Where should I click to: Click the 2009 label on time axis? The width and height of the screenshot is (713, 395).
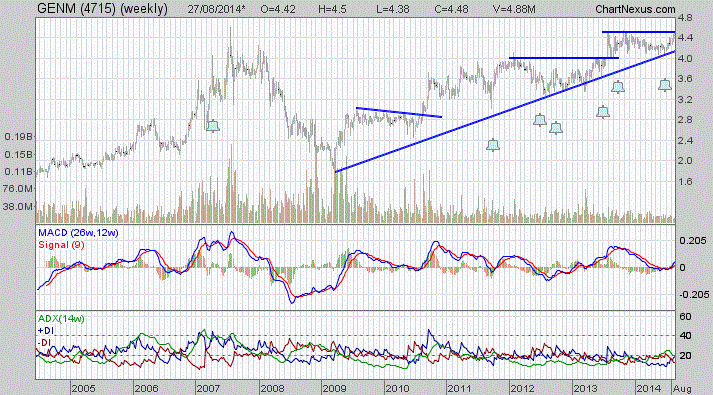click(x=334, y=389)
